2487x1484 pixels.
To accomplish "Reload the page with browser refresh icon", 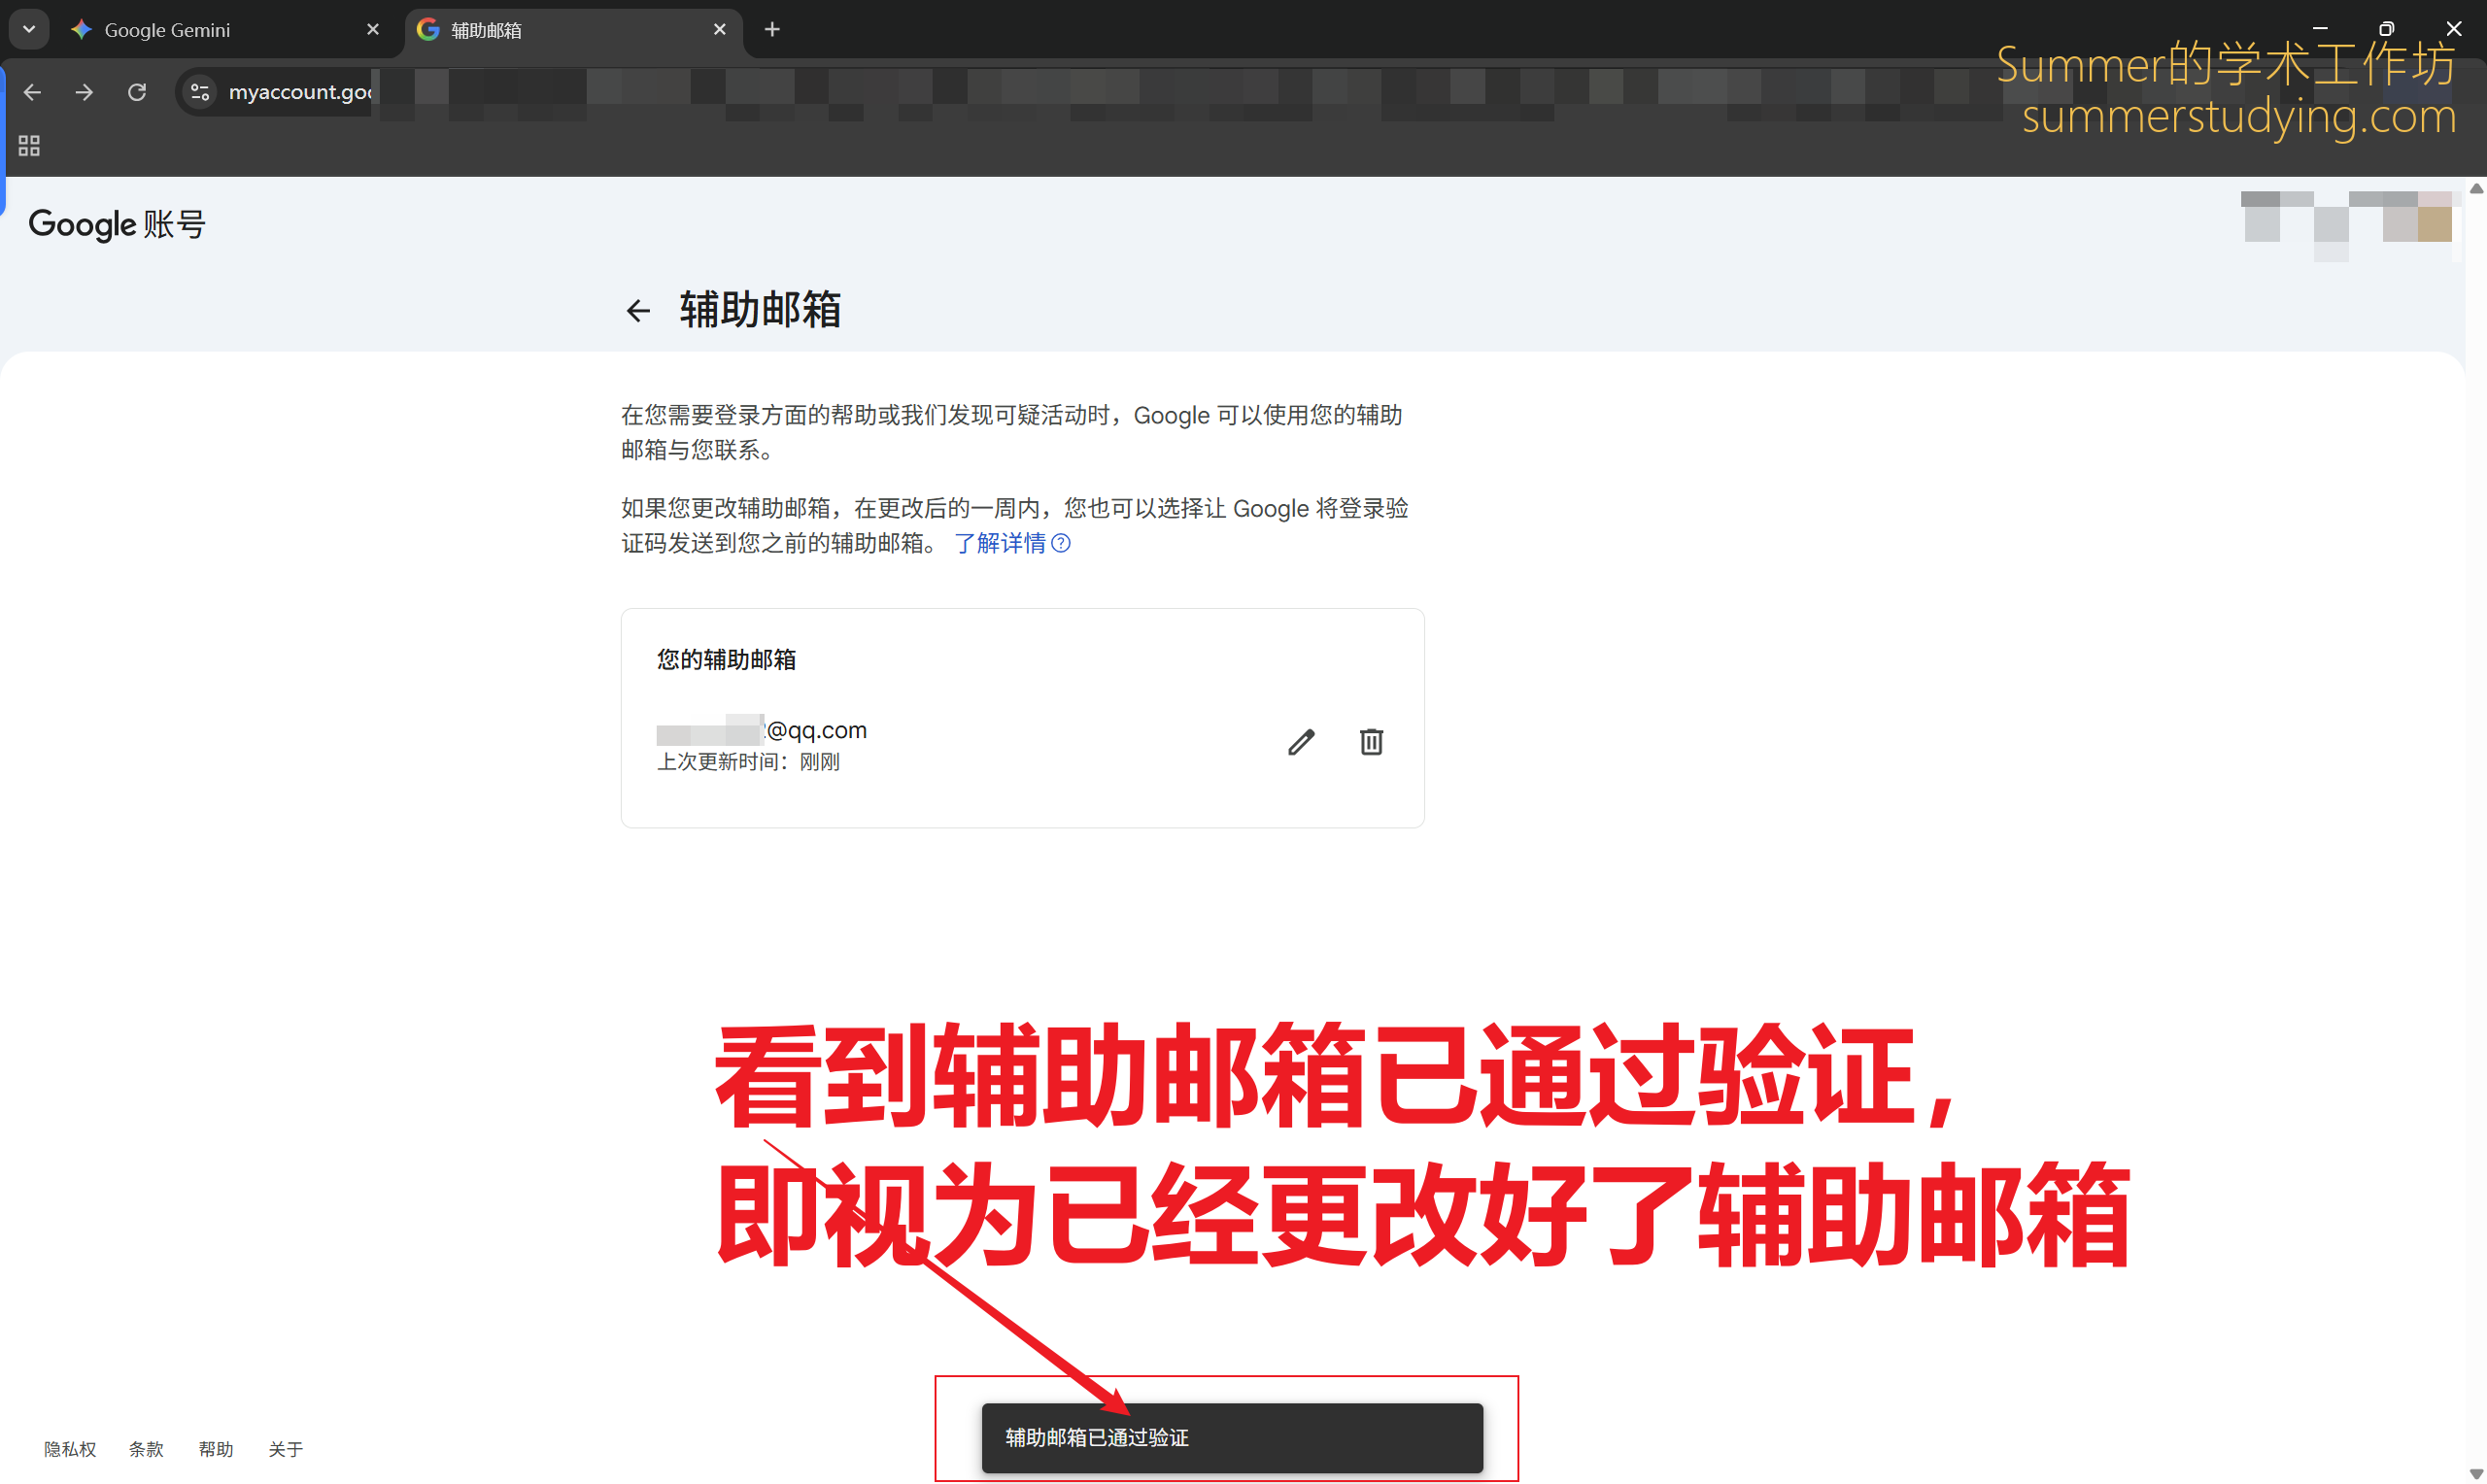I will point(137,92).
